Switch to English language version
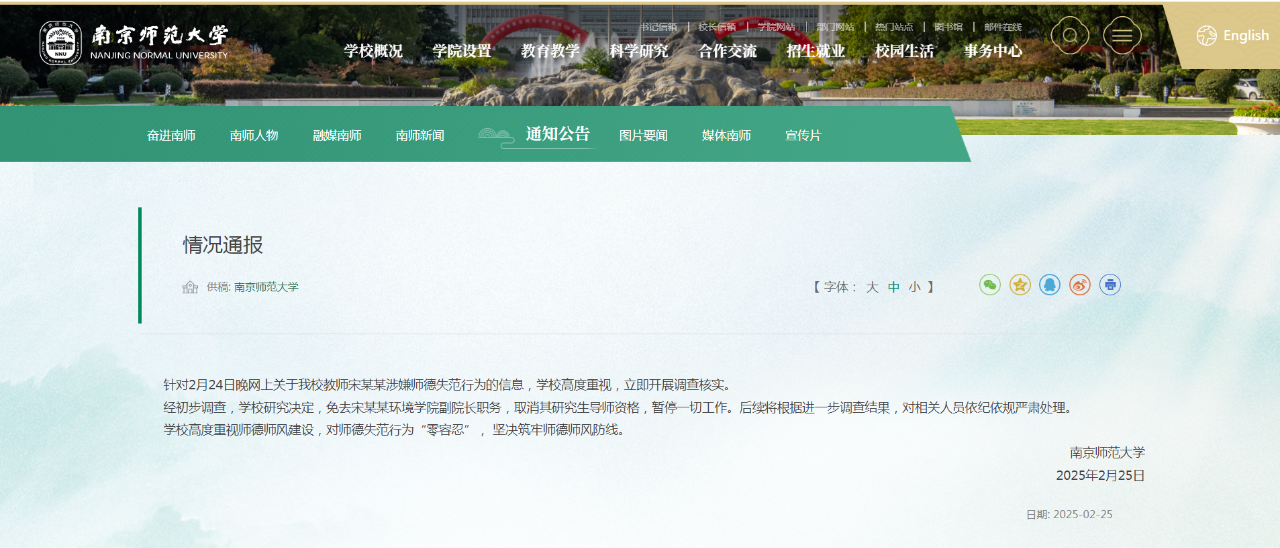 click(x=1233, y=36)
